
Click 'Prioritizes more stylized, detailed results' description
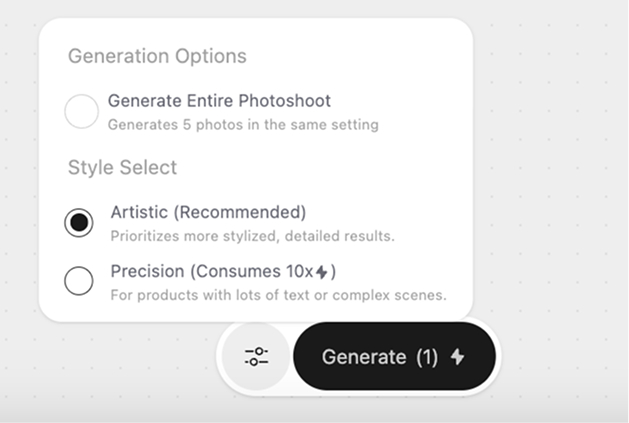click(x=252, y=236)
